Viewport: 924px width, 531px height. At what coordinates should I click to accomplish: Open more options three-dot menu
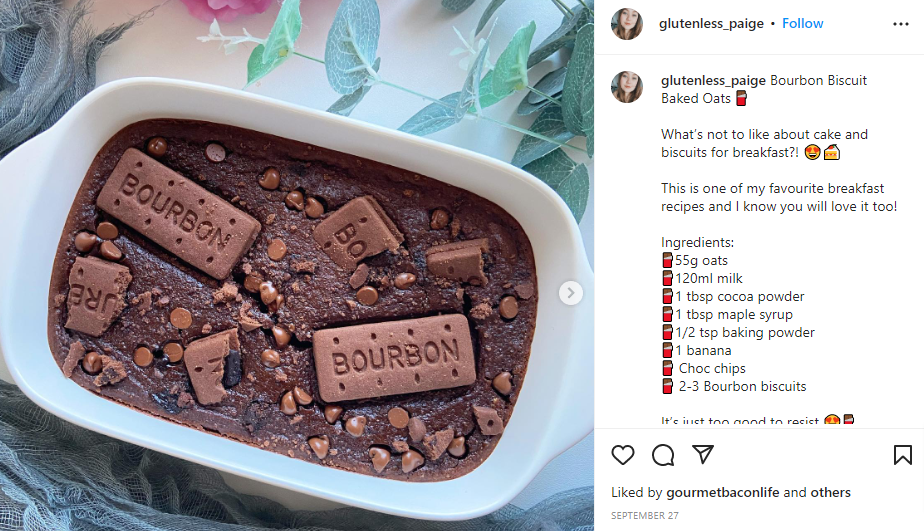tap(901, 24)
